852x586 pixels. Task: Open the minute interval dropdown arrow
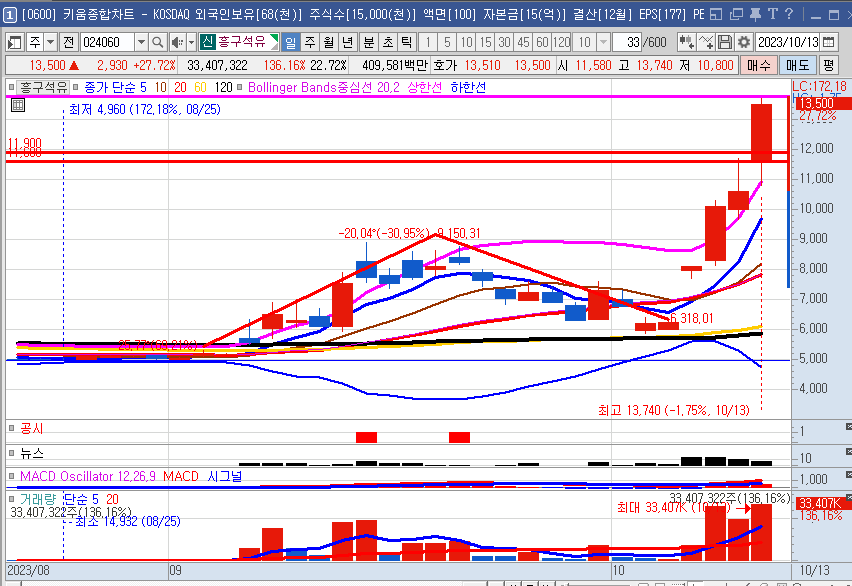click(x=603, y=42)
